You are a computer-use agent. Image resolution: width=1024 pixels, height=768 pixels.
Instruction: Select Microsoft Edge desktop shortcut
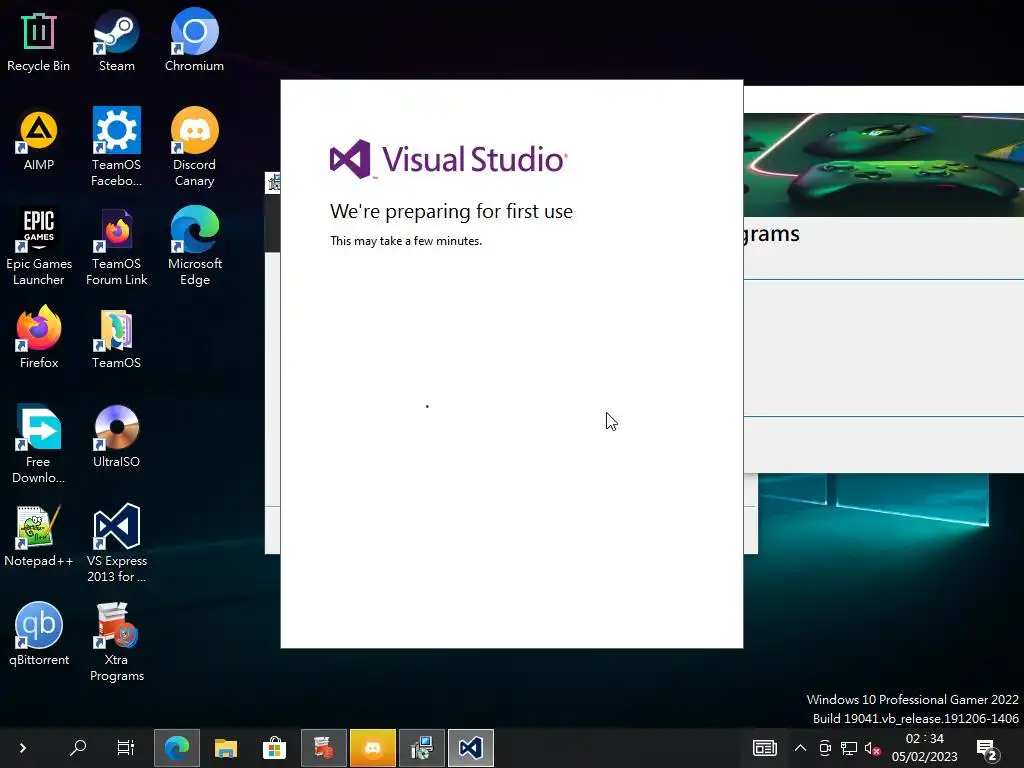click(194, 247)
